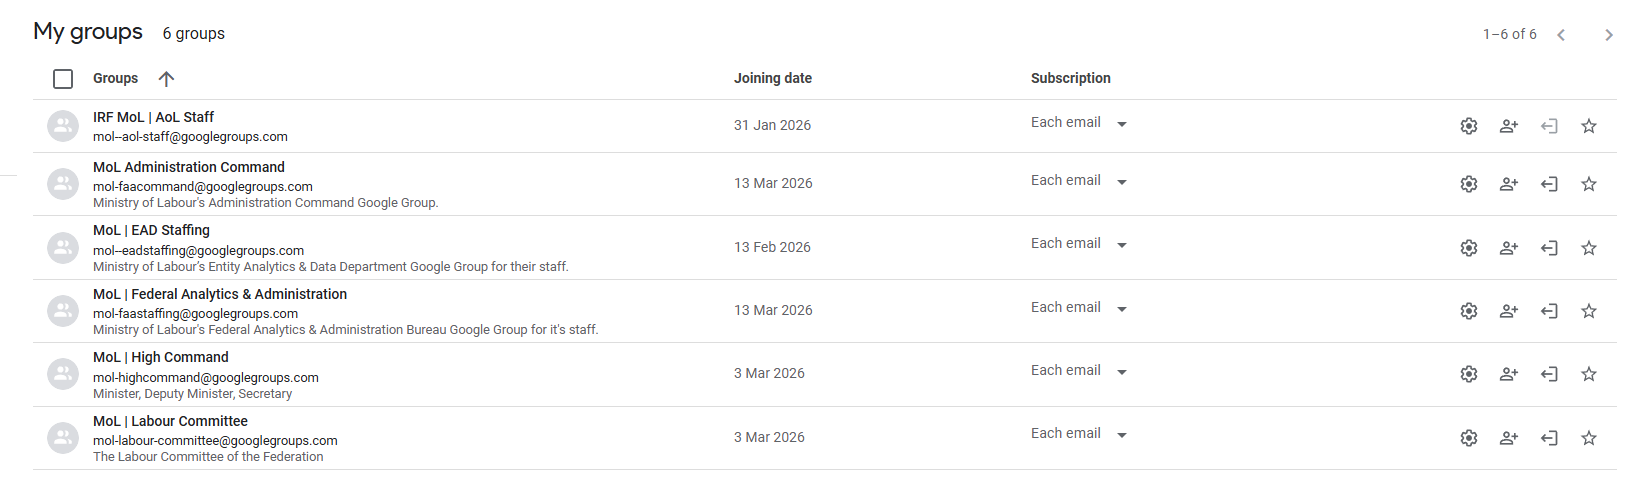This screenshot has height=486, width=1647.
Task: Star the MoL | Labour Committee group
Action: click(x=1589, y=438)
